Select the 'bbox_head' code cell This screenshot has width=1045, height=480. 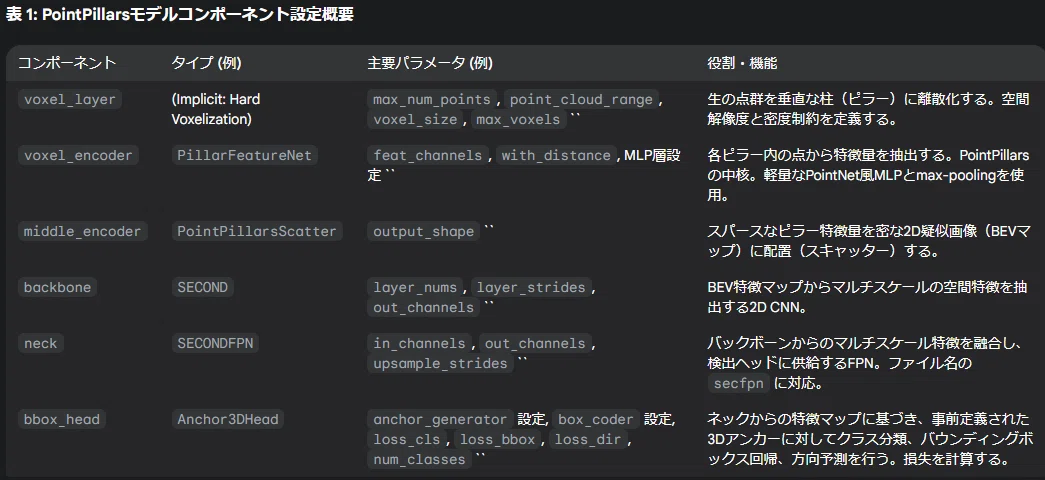pyautogui.click(x=61, y=419)
